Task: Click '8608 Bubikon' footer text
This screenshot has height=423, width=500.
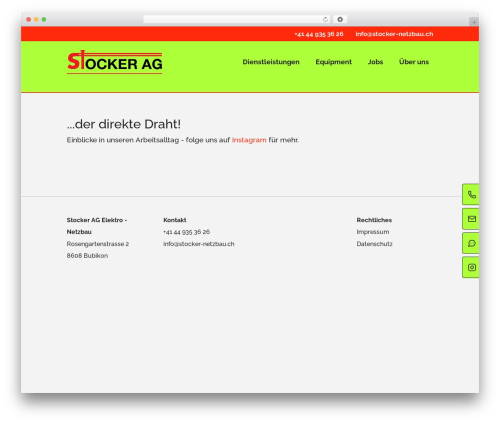Action: pyautogui.click(x=87, y=256)
